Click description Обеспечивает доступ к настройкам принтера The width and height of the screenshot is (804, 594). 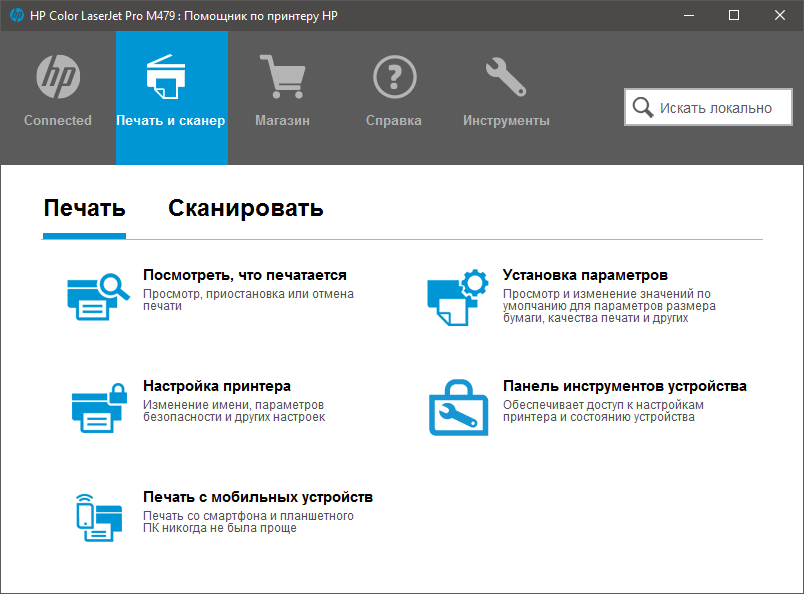point(603,411)
